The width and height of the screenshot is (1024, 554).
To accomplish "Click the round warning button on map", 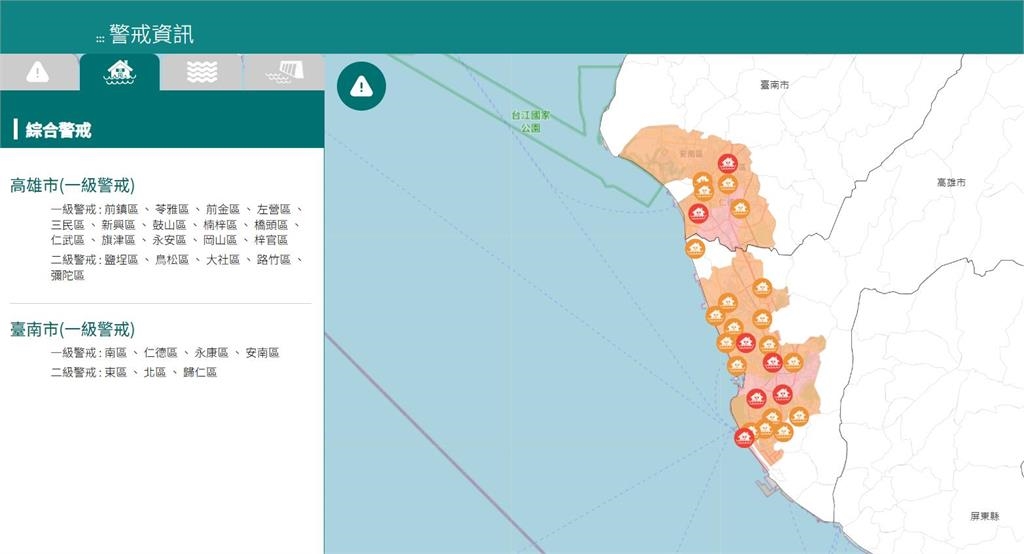I will click(x=361, y=86).
